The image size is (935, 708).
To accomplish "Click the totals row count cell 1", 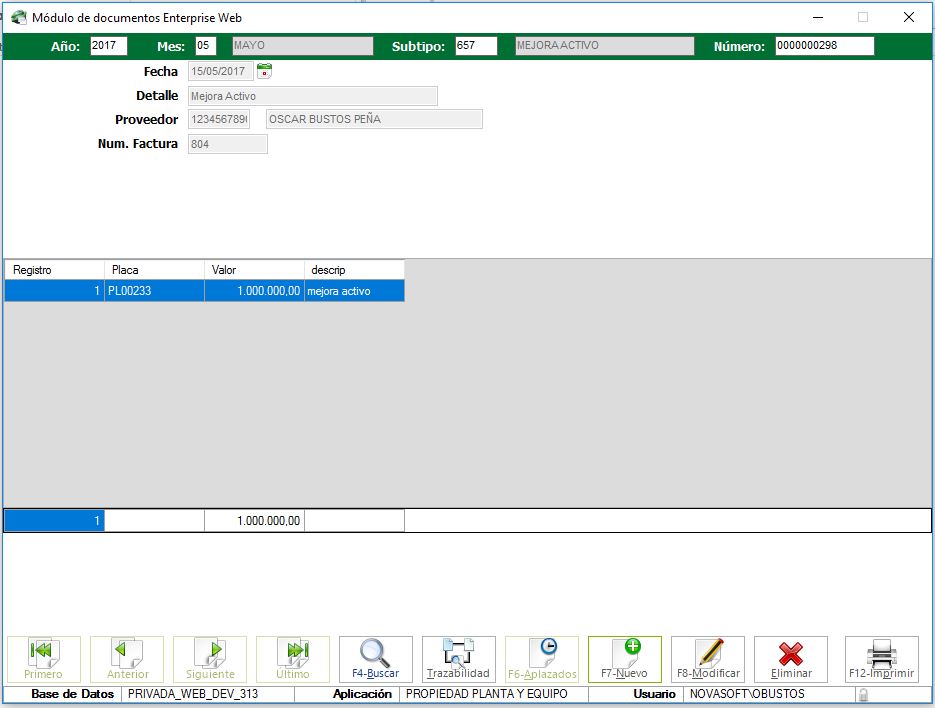I will (x=55, y=521).
